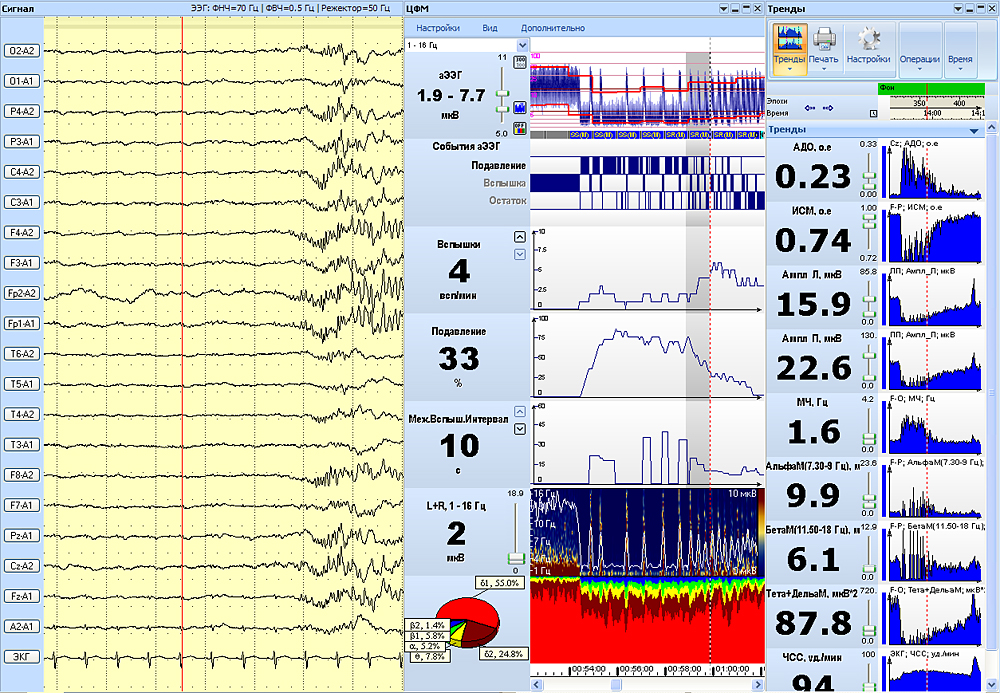The image size is (1000, 693).
Task: Open ЦФМ panel title dropdown arrow
Action: 724,9
